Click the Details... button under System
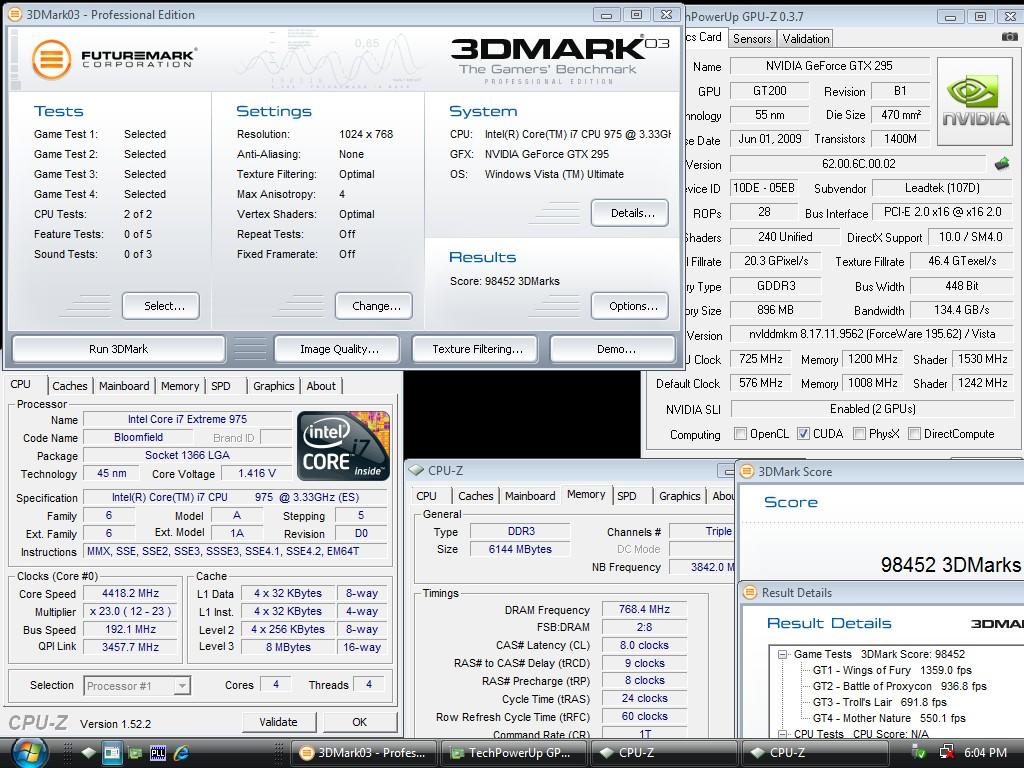The image size is (1024, 768). [x=630, y=213]
